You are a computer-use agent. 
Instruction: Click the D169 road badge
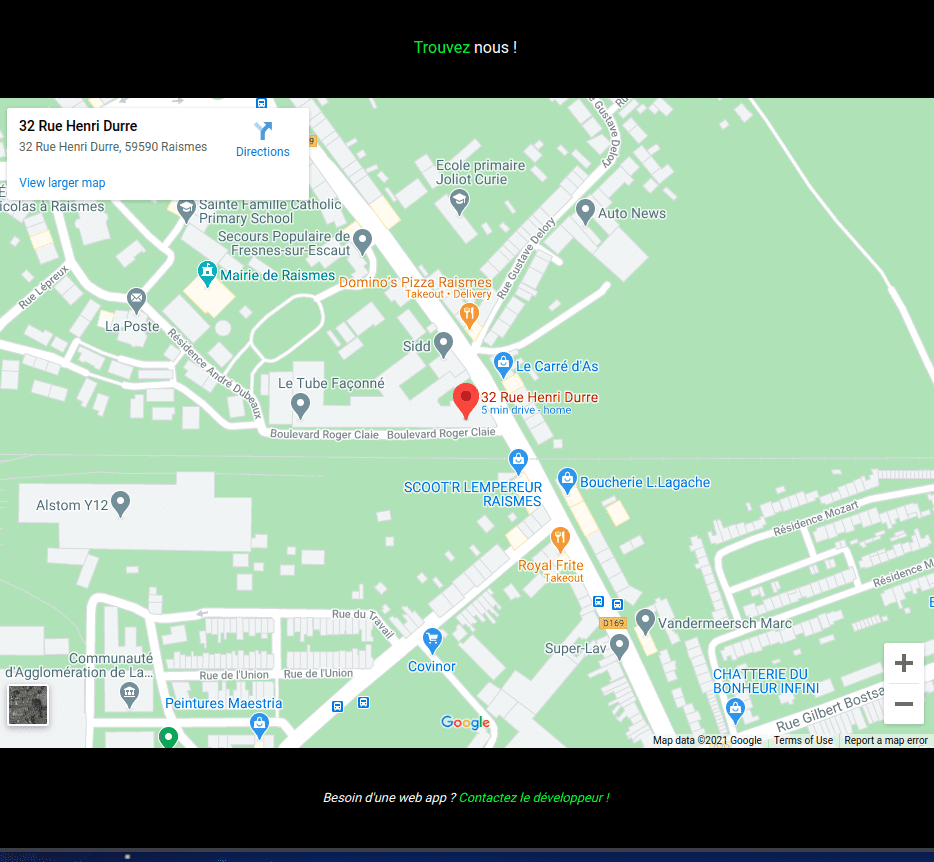613,623
